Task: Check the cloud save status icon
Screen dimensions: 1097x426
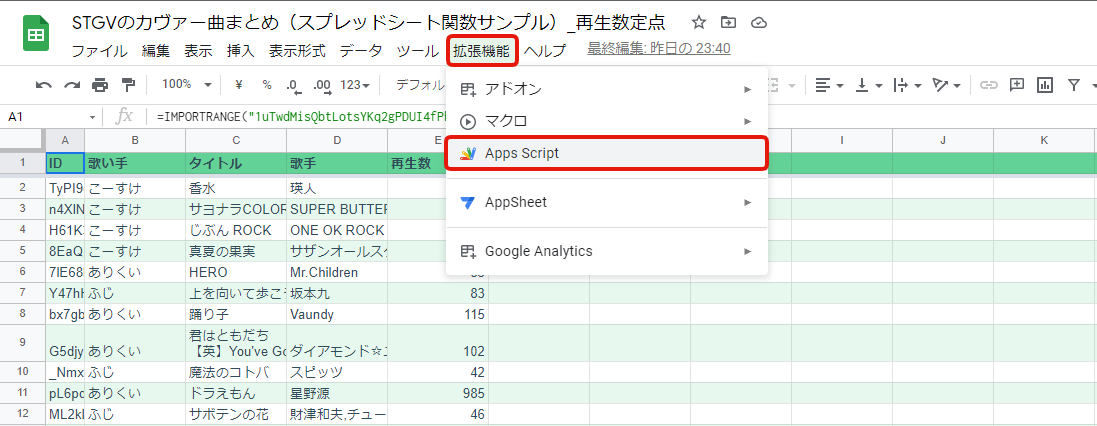Action: [758, 22]
